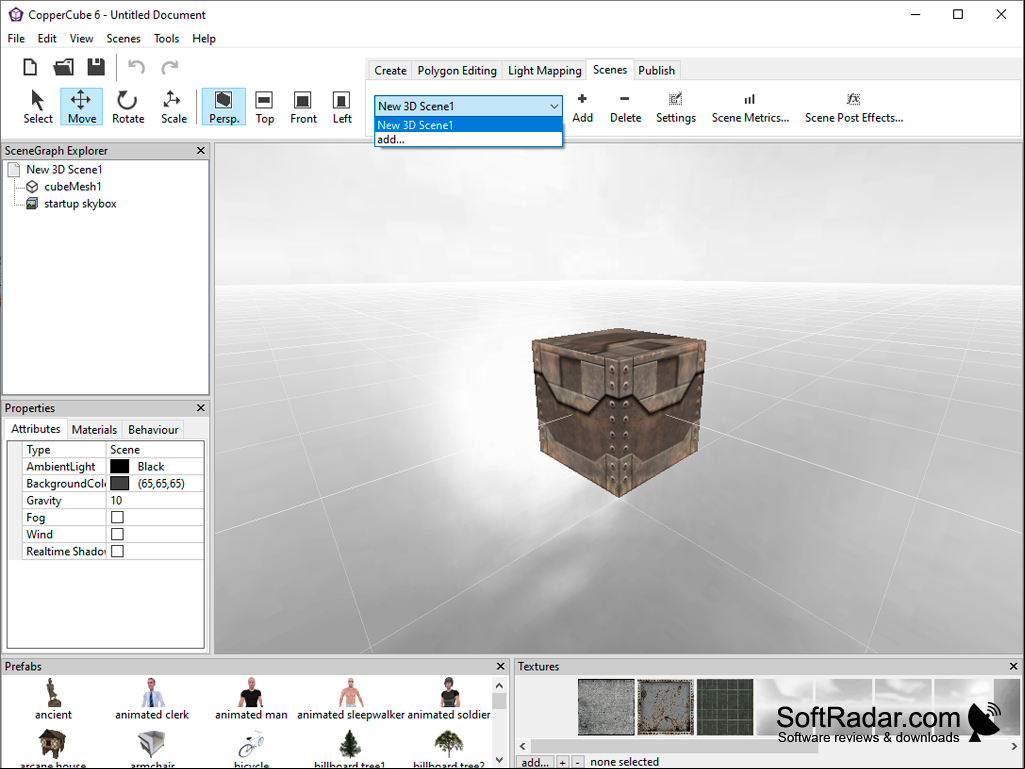Select the rusty metal texture thumbnail
1025x769 pixels.
(665, 707)
